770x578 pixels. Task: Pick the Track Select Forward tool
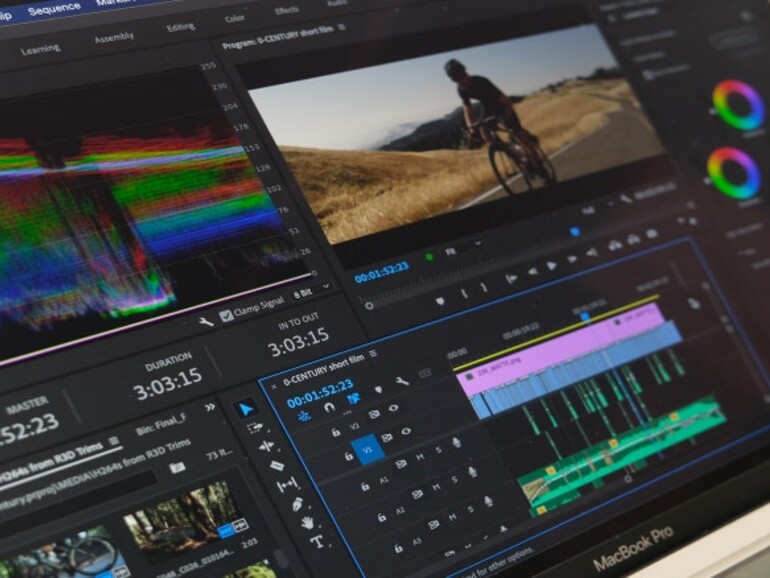pos(254,428)
